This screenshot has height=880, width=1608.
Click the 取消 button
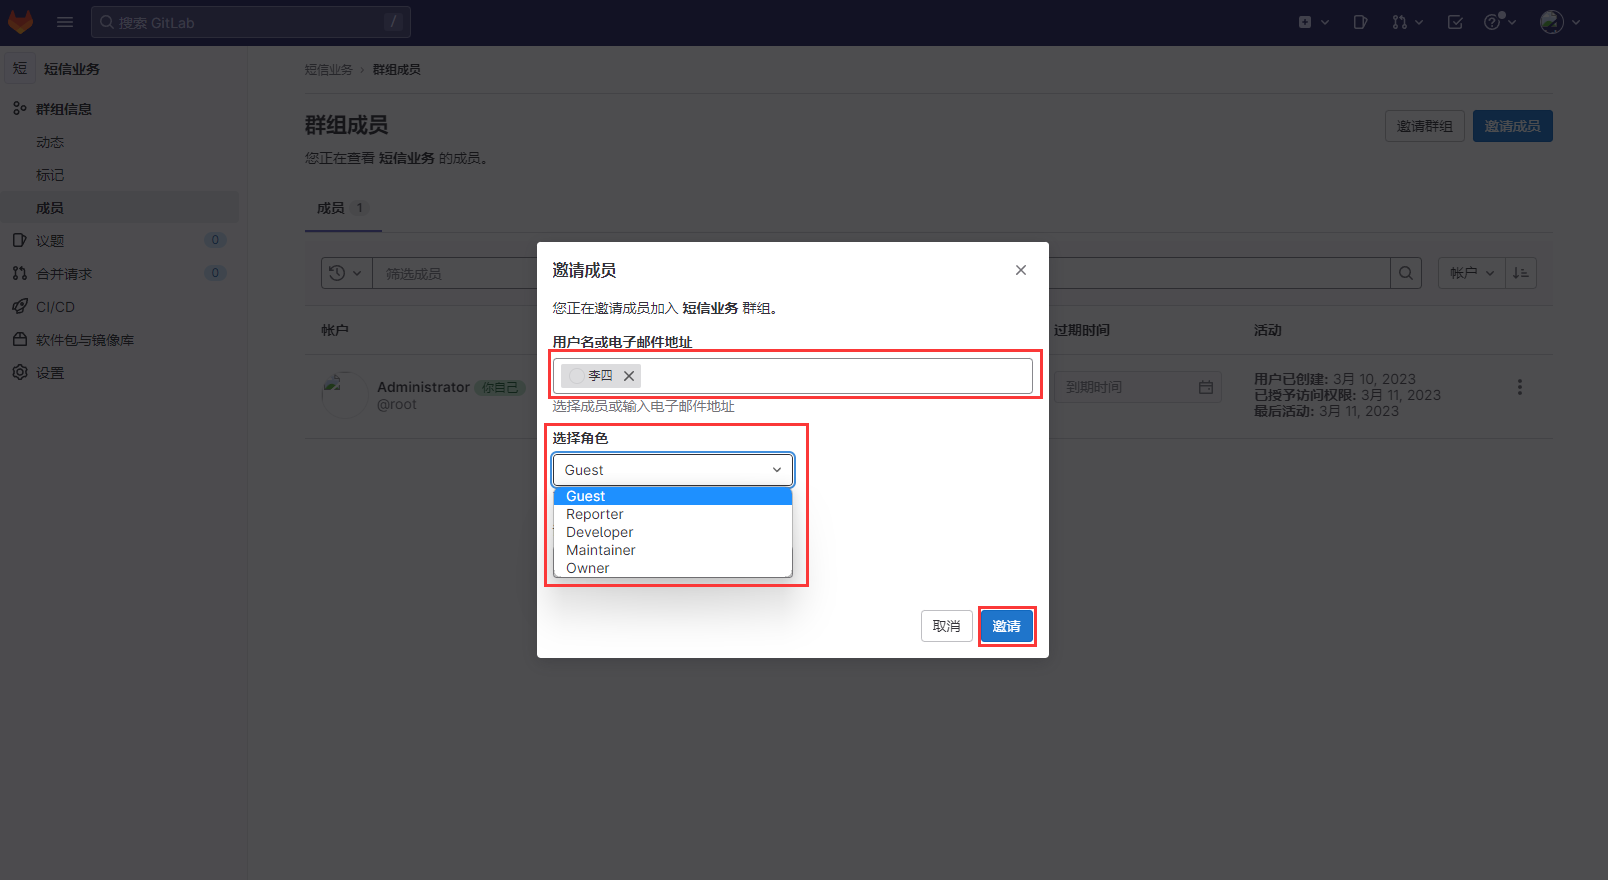pyautogui.click(x=946, y=626)
